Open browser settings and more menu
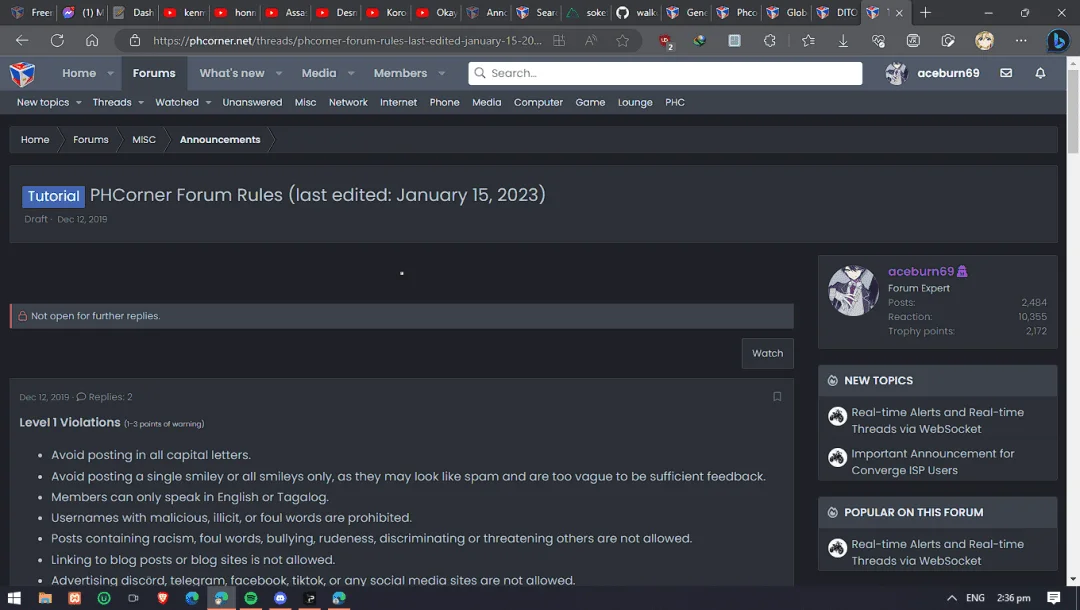This screenshot has height=610, width=1080. (x=1021, y=41)
